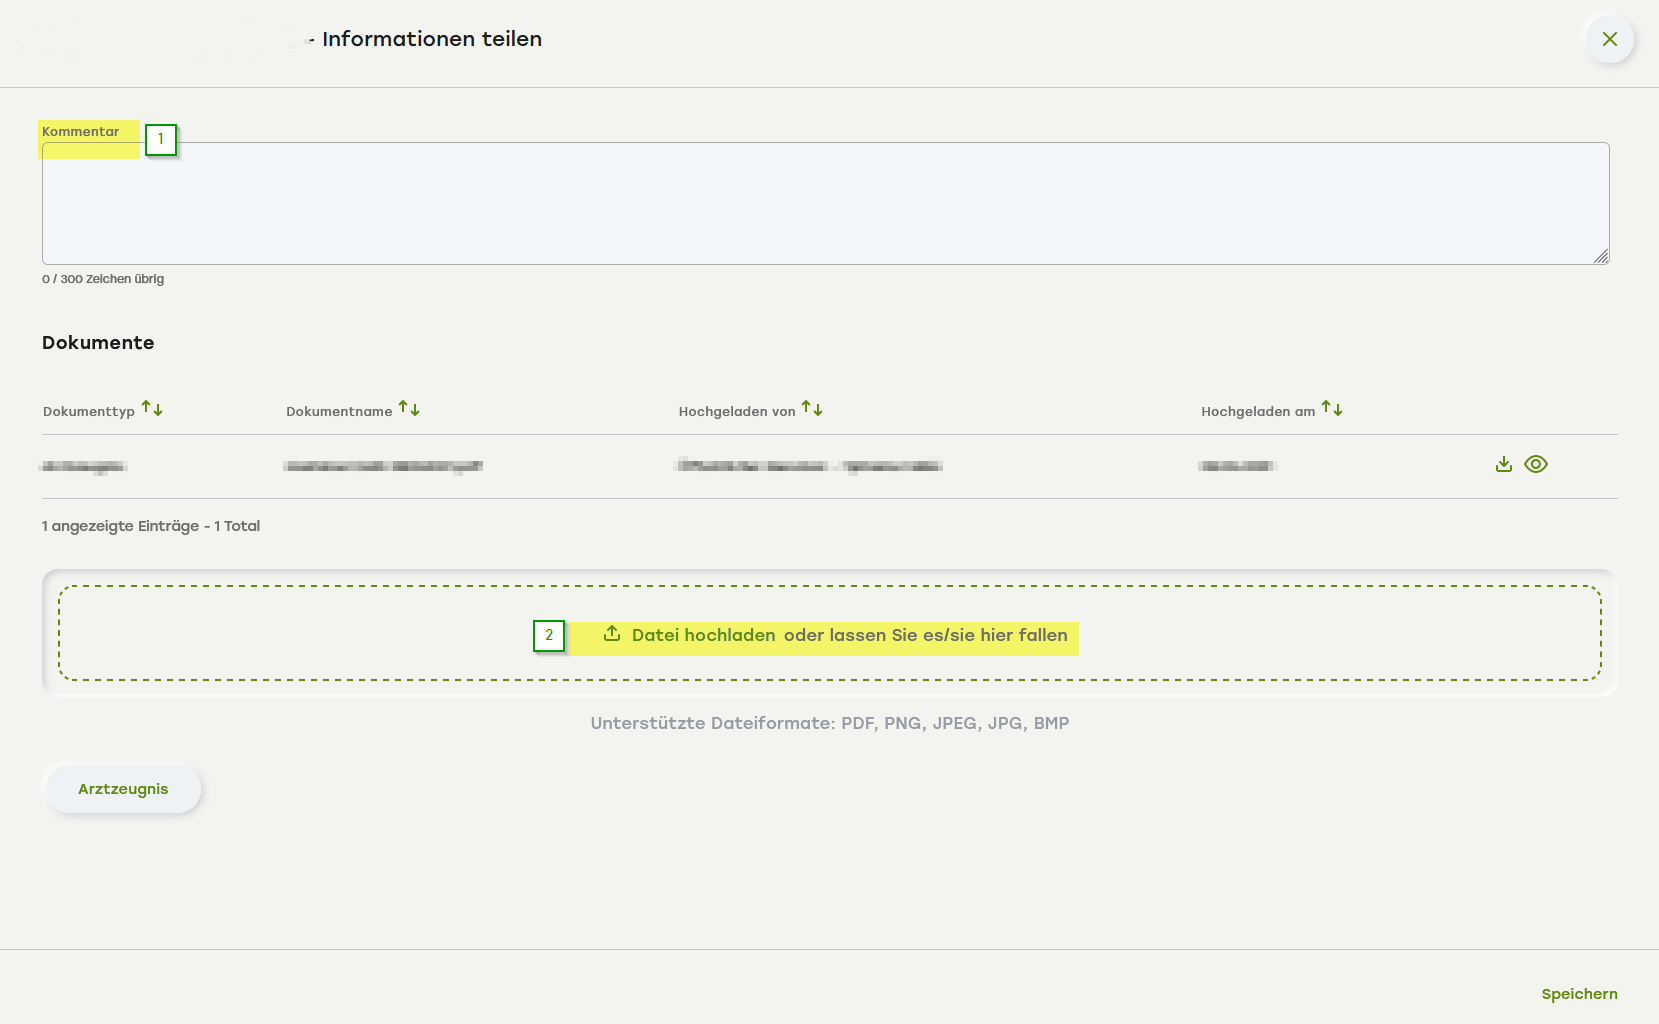Click the upload icon in the drop zone
This screenshot has height=1024, width=1659.
pos(612,634)
